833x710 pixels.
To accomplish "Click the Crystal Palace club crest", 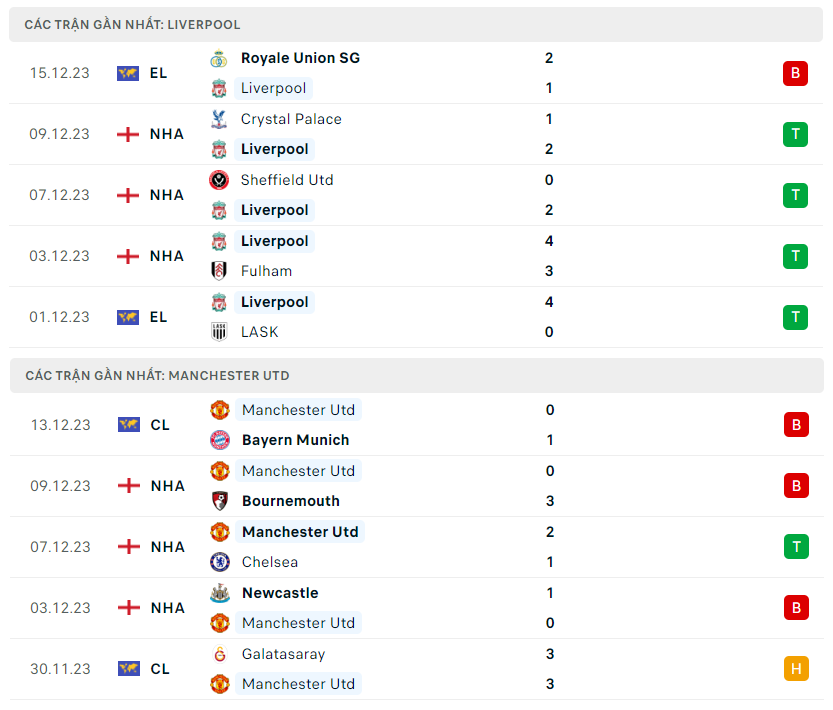I will (x=219, y=119).
